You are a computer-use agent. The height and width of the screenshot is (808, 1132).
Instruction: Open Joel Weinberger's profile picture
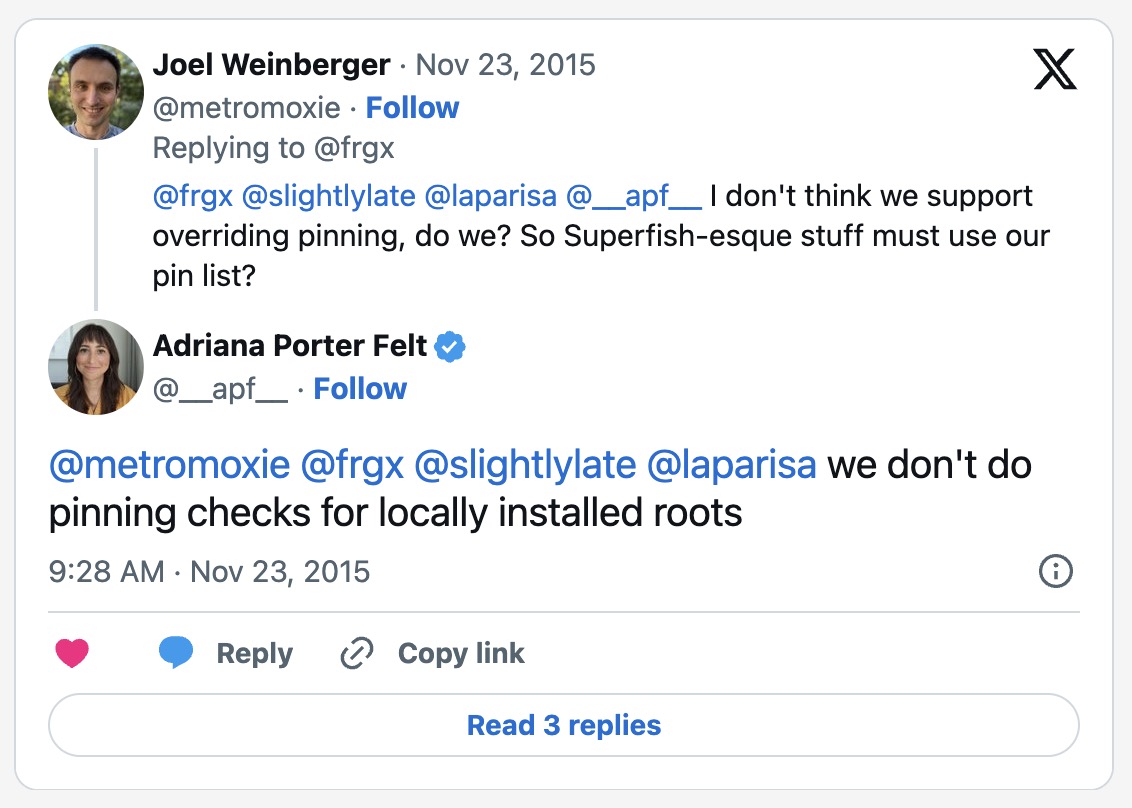(x=96, y=91)
